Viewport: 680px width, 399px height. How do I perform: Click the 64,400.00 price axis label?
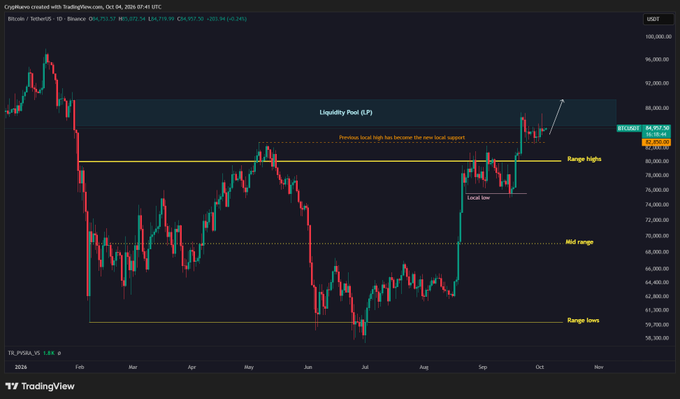658,282
